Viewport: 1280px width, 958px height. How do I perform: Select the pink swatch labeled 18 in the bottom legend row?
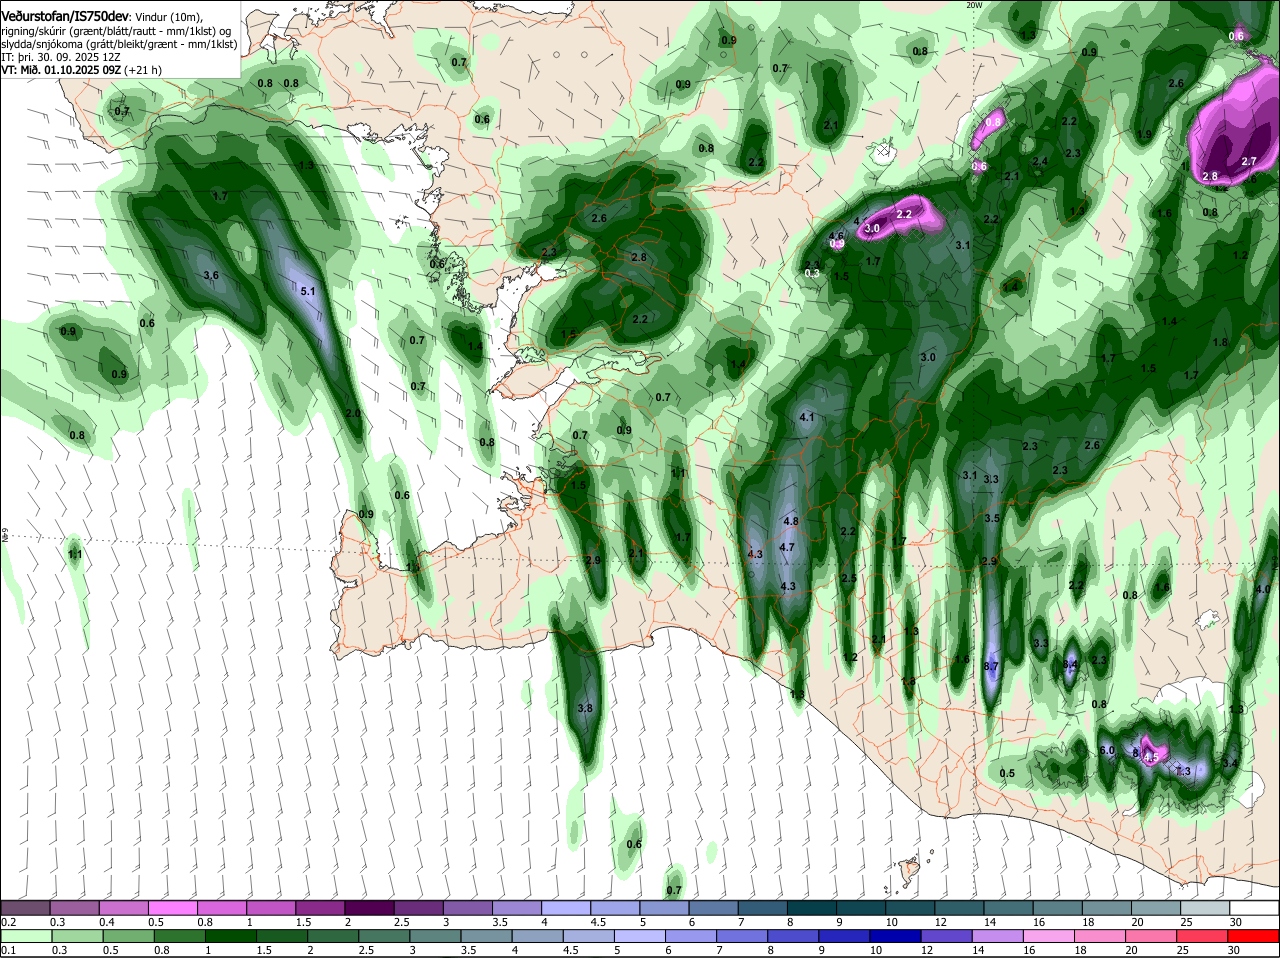(1099, 936)
